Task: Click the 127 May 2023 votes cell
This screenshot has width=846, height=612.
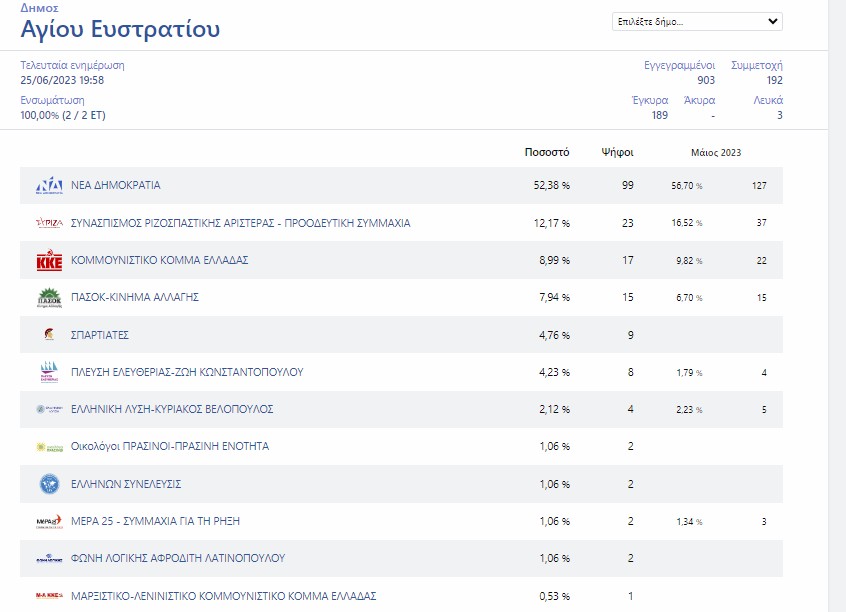Action: pyautogui.click(x=759, y=186)
